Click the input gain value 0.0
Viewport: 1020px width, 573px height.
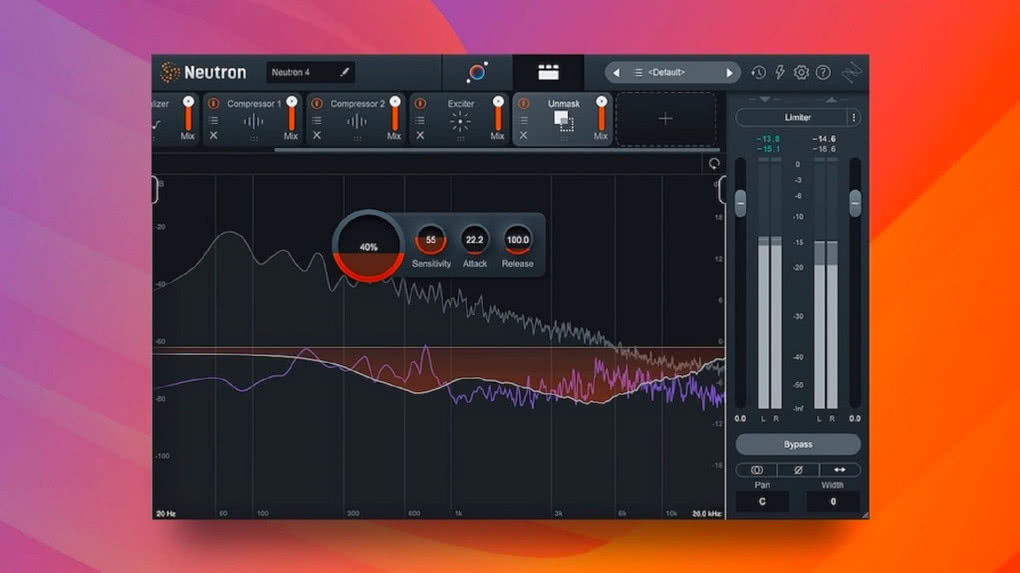(x=740, y=419)
